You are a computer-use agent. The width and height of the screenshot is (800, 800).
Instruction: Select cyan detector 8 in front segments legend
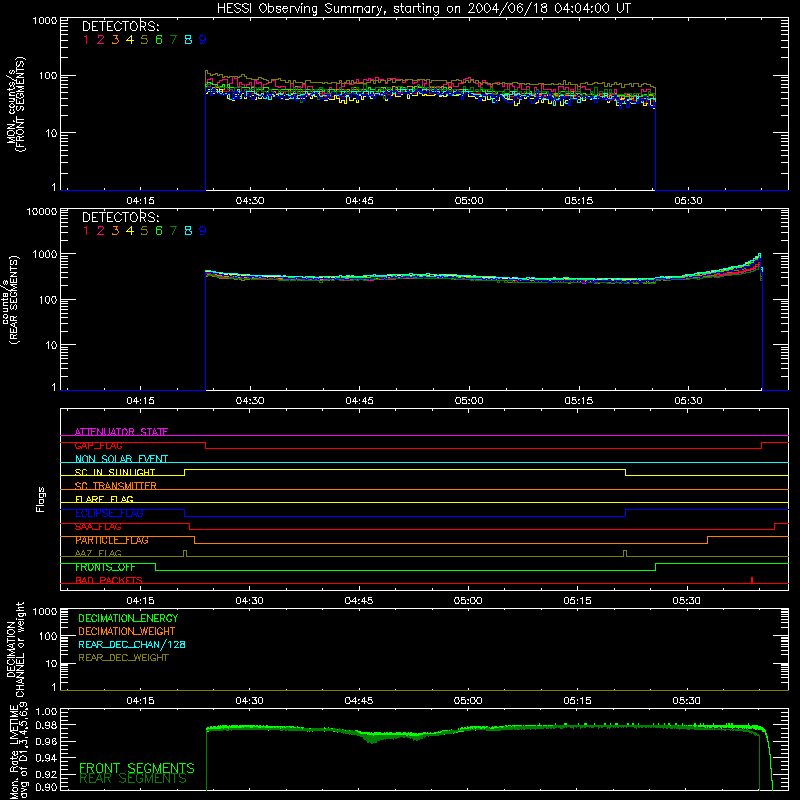pyautogui.click(x=188, y=40)
